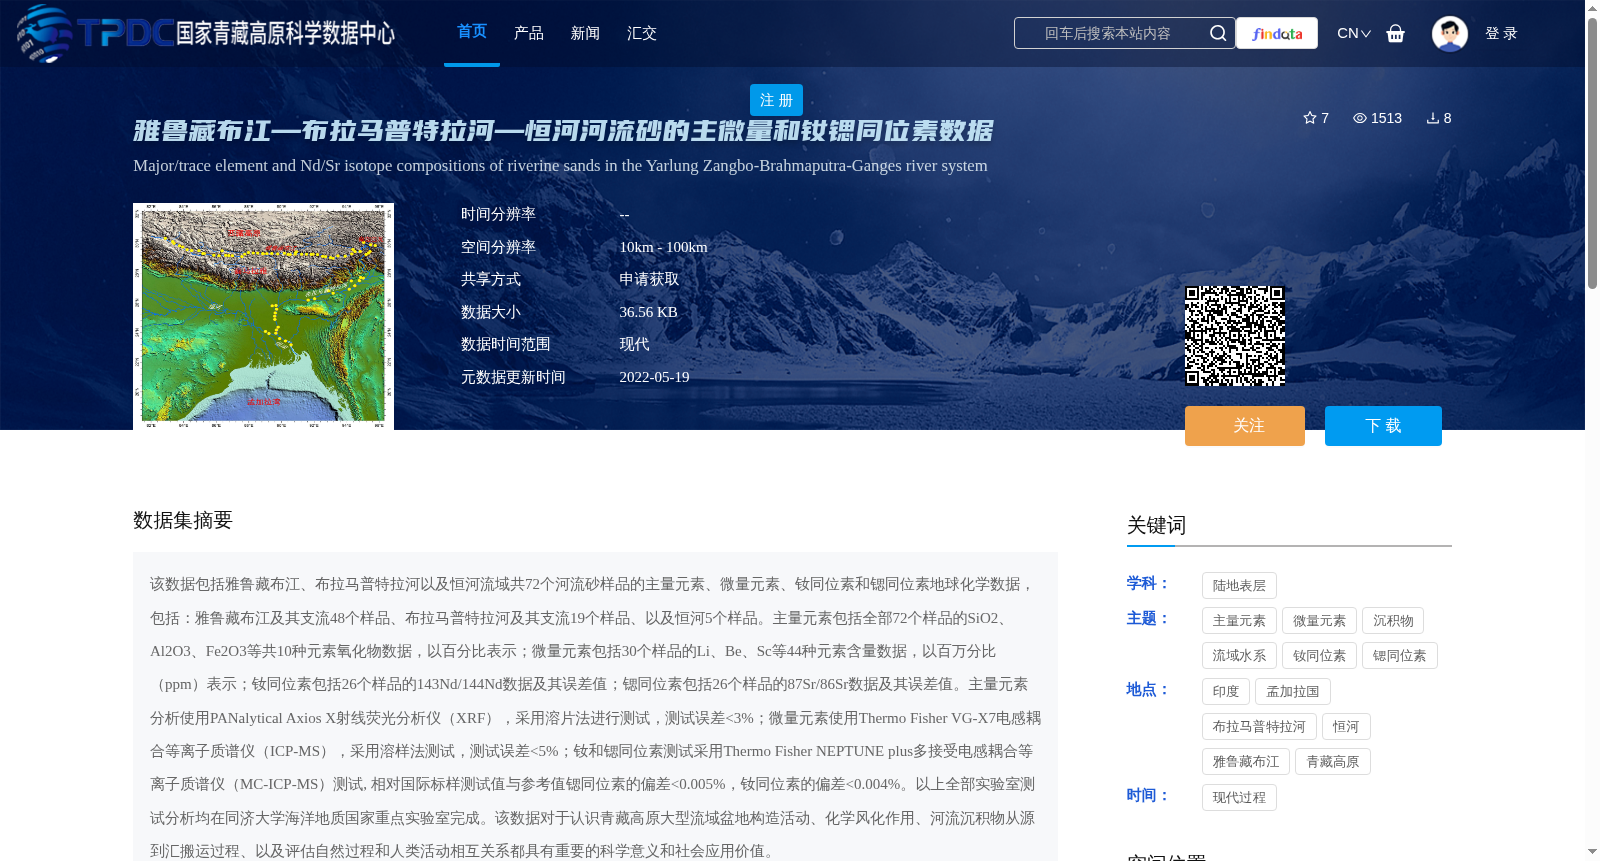Click the Chinese dataset title heading
Image resolution: width=1600 pixels, height=861 pixels.
point(563,131)
